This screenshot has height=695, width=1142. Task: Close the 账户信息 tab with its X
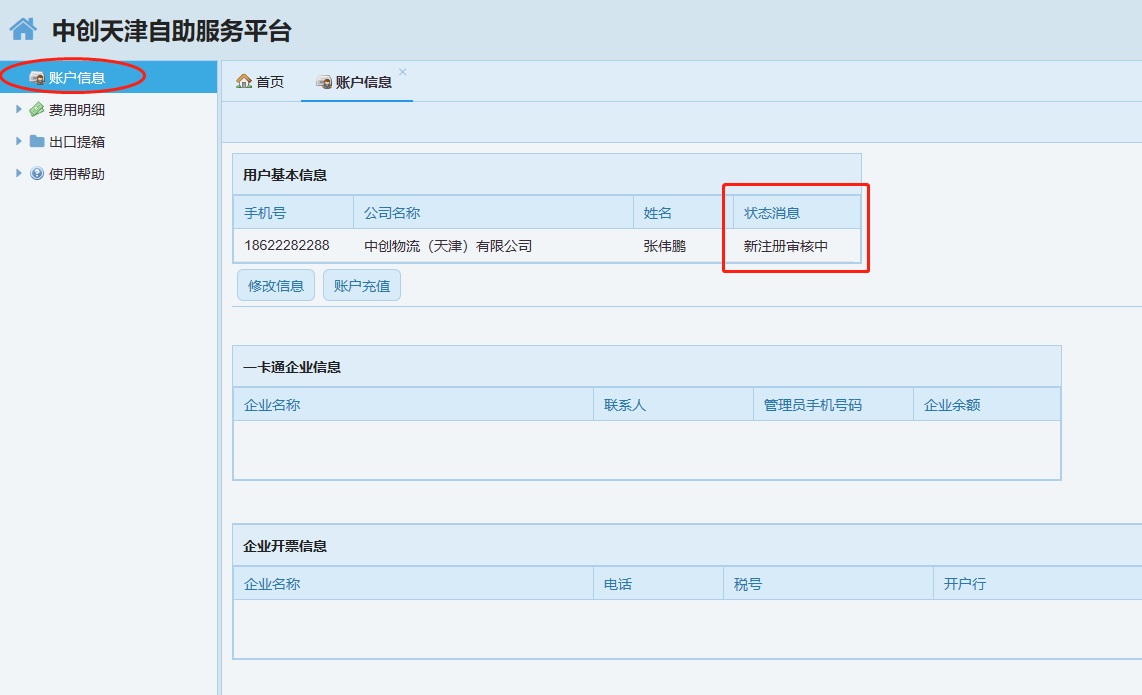click(x=403, y=72)
